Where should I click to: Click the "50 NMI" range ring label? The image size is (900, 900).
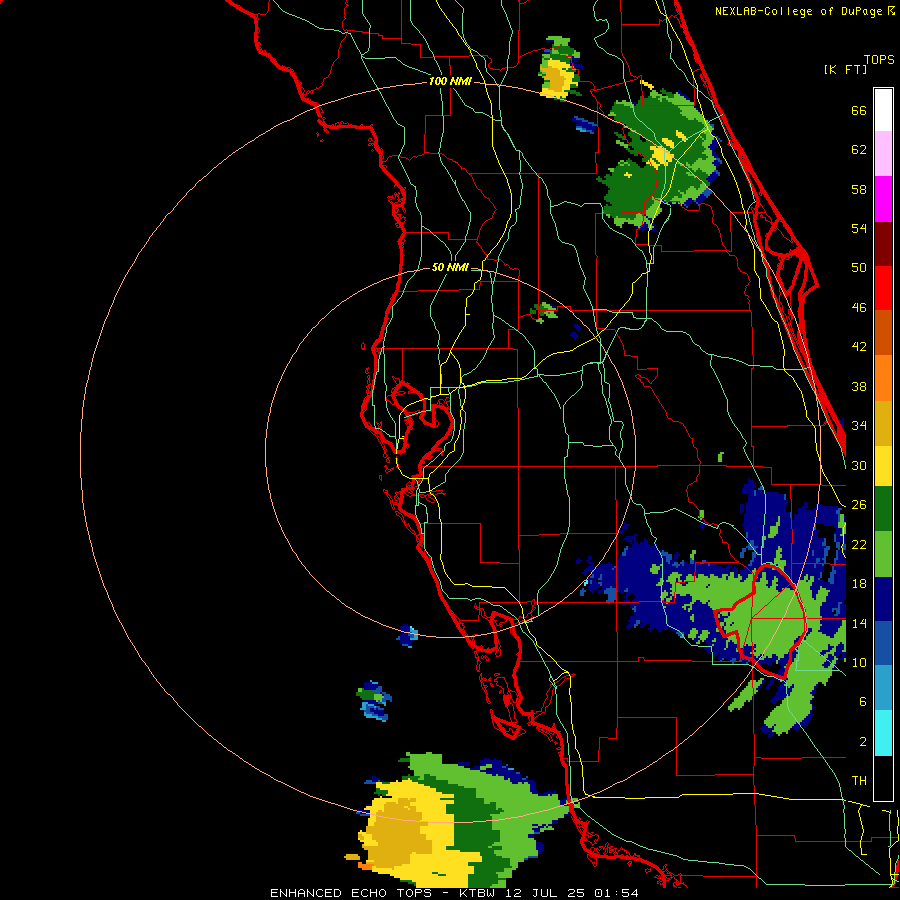coord(450,267)
